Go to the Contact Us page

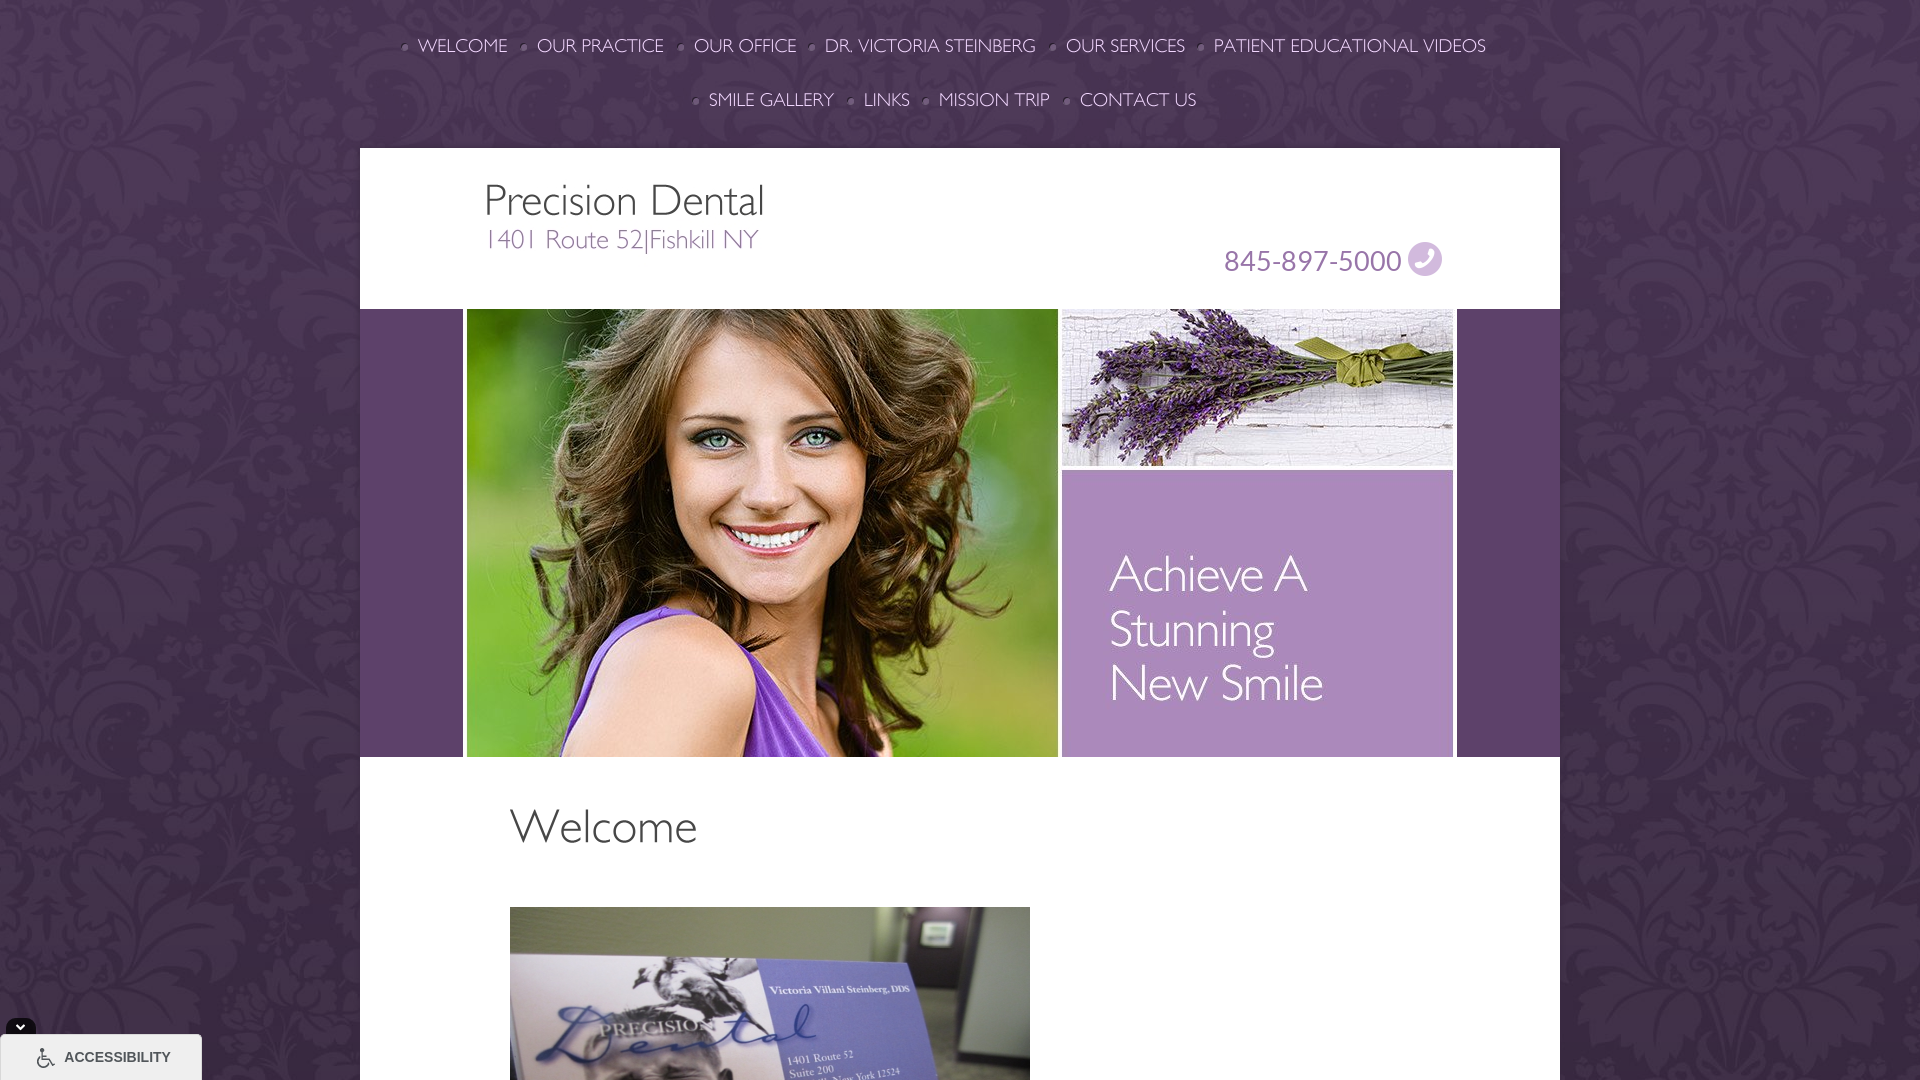tap(1138, 100)
